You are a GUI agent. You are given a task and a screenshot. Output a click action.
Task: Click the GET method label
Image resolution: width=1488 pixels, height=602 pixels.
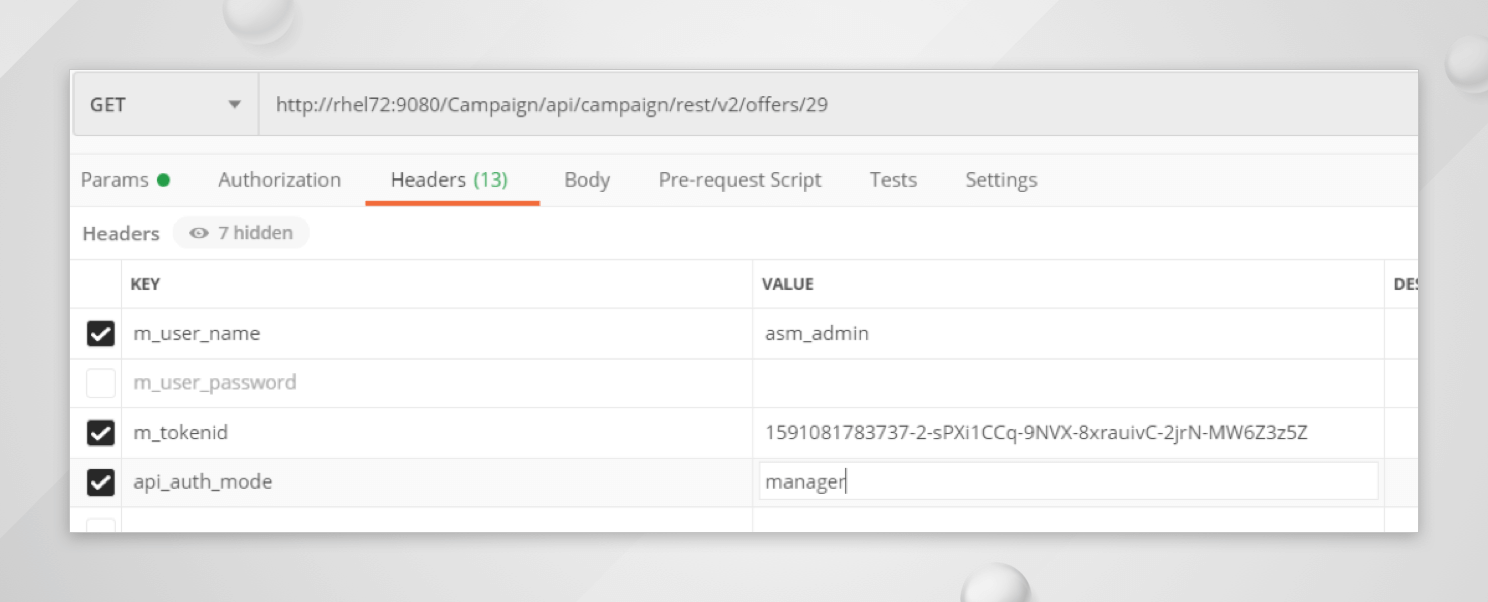(x=108, y=104)
